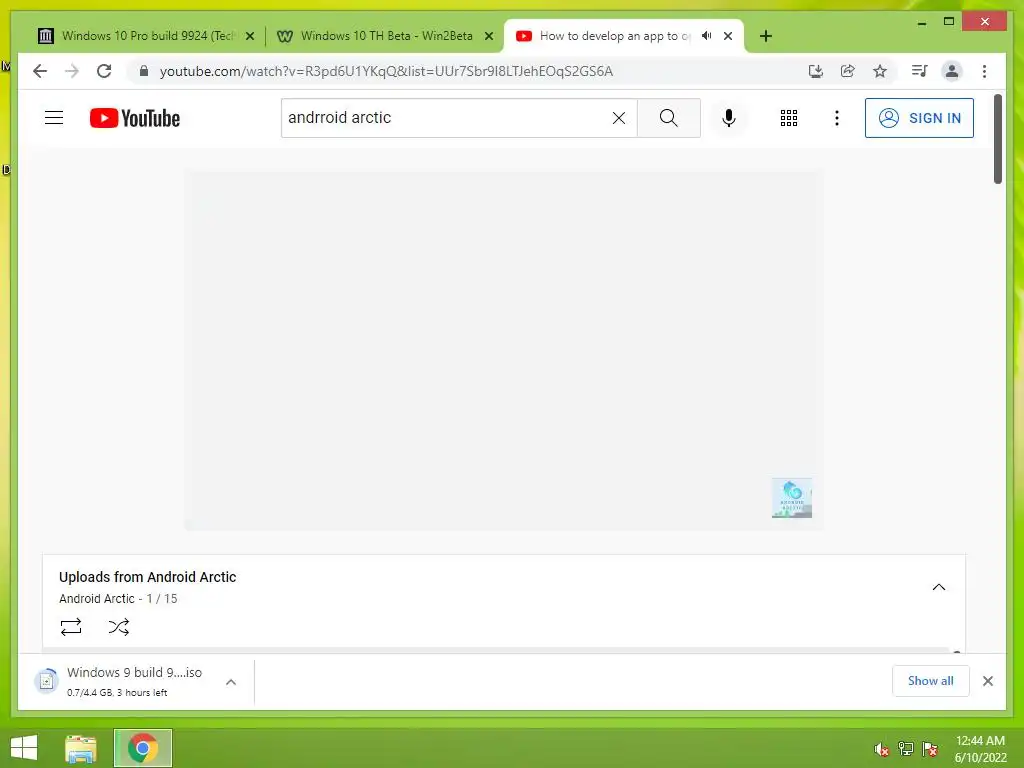Show all downloads
Image resolution: width=1024 pixels, height=768 pixels.
931,680
